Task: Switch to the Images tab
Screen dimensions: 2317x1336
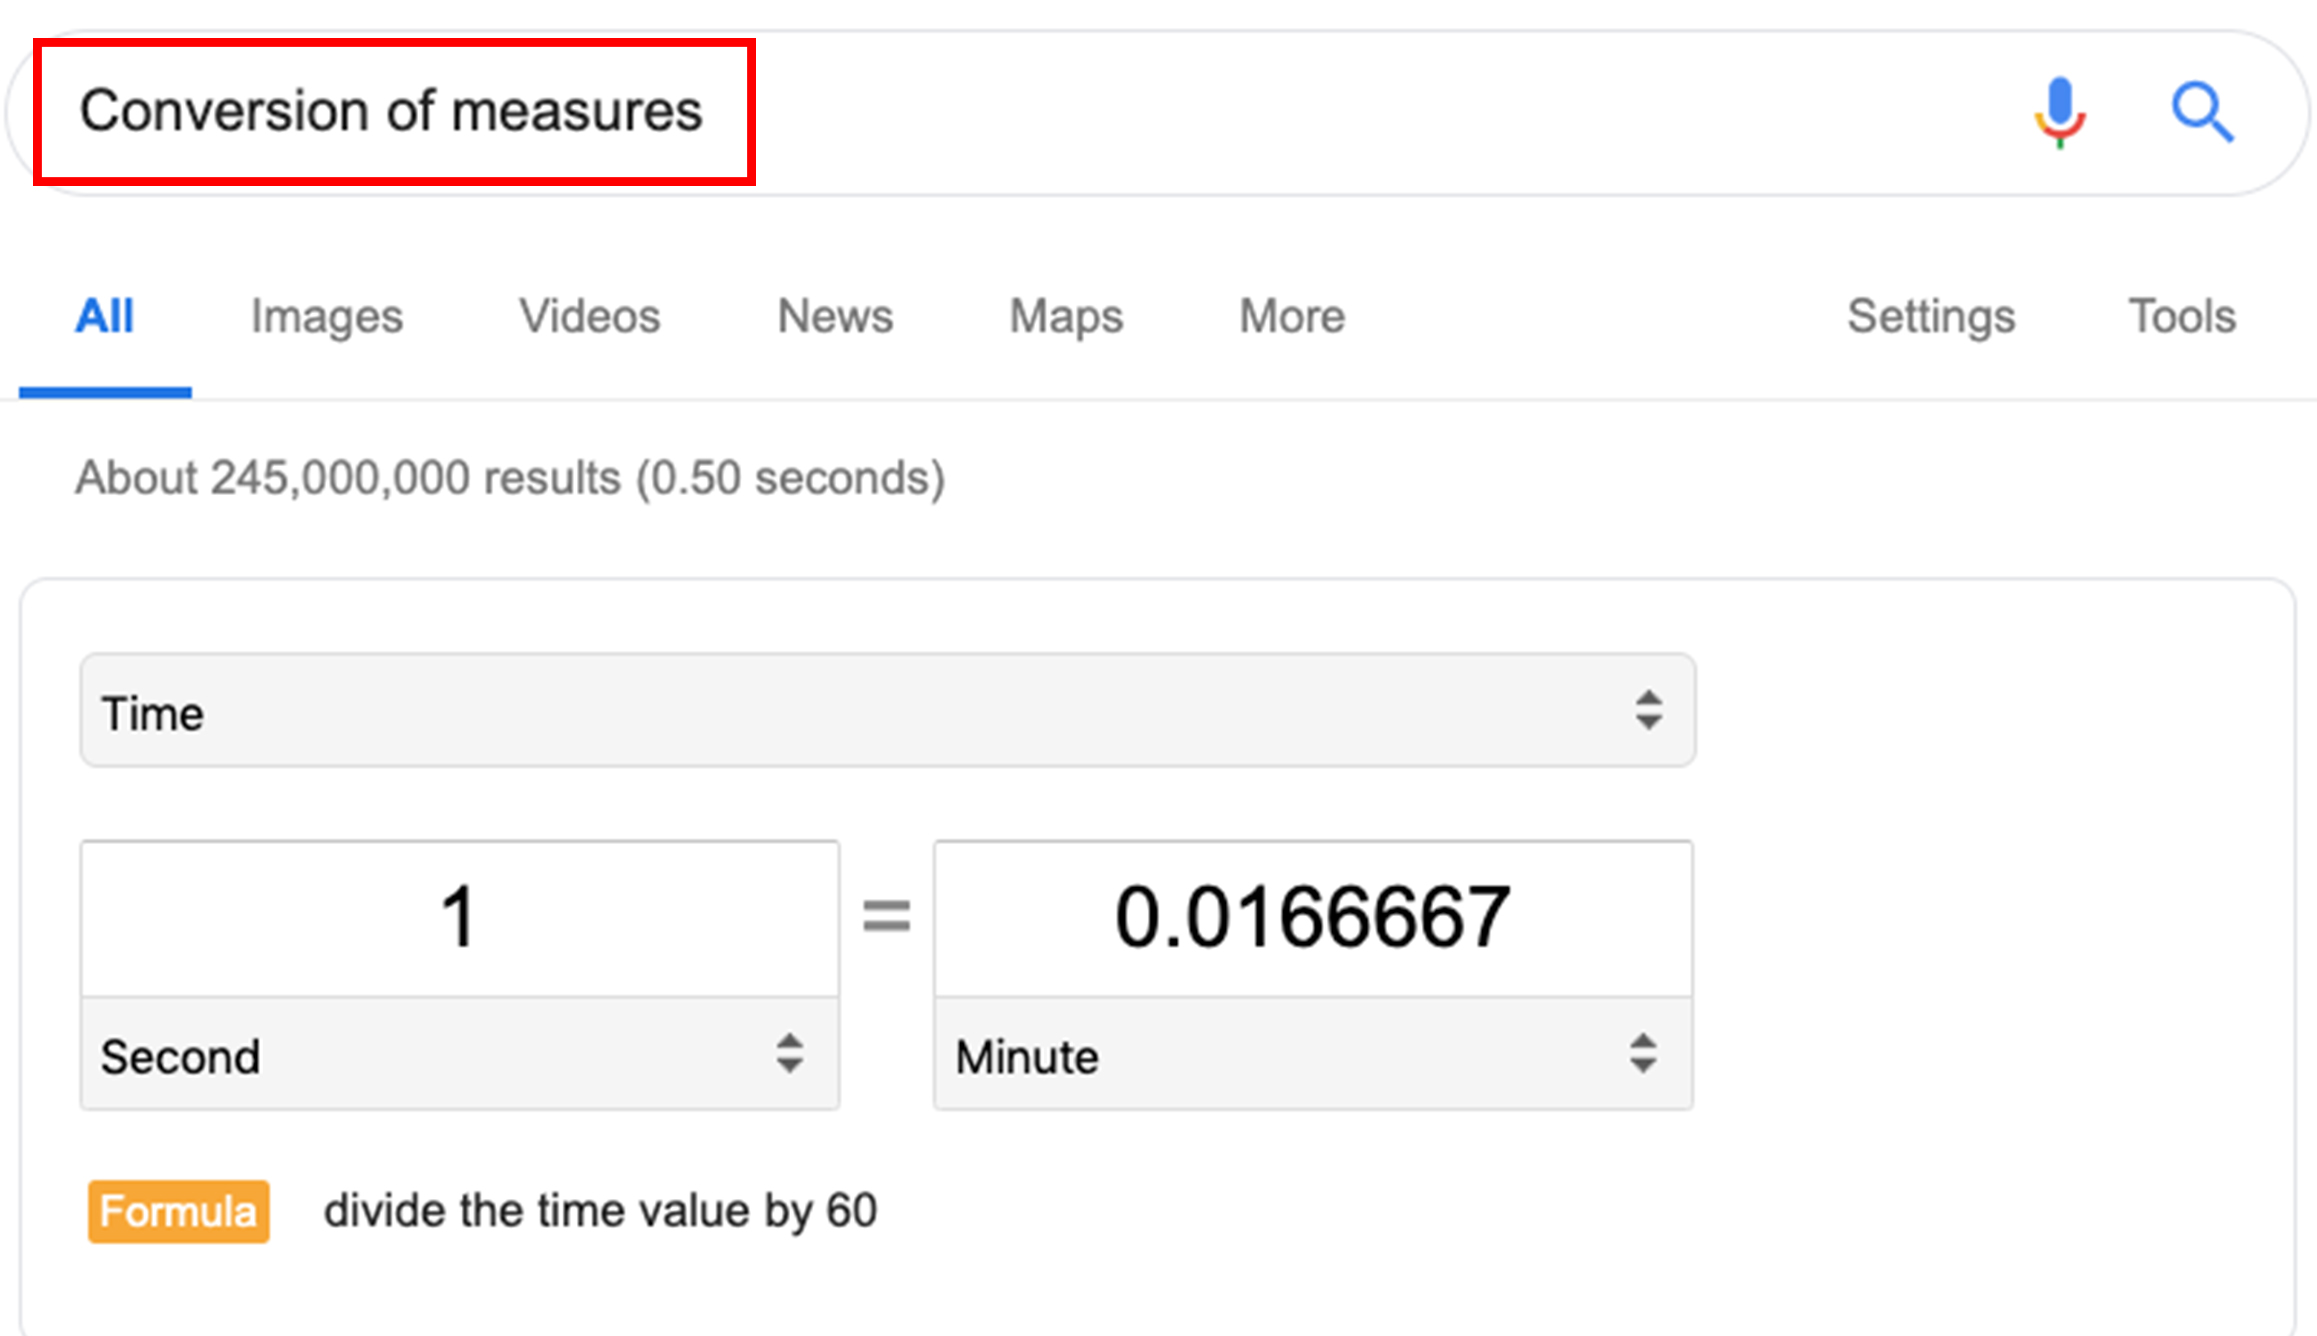Action: [327, 317]
